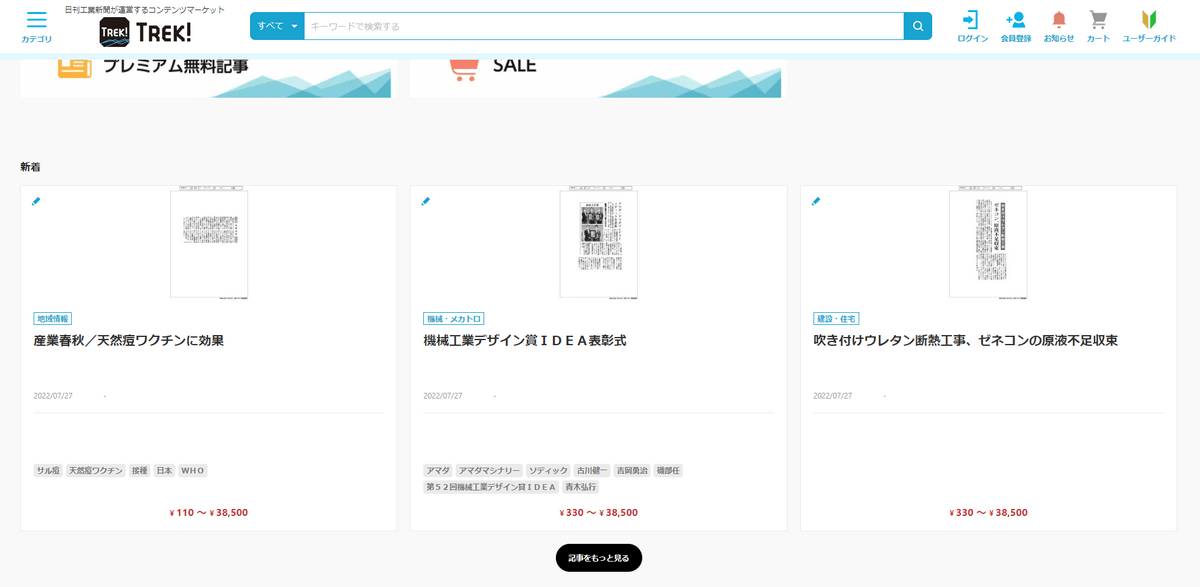Expand the すべて search category dropdown

coord(277,26)
